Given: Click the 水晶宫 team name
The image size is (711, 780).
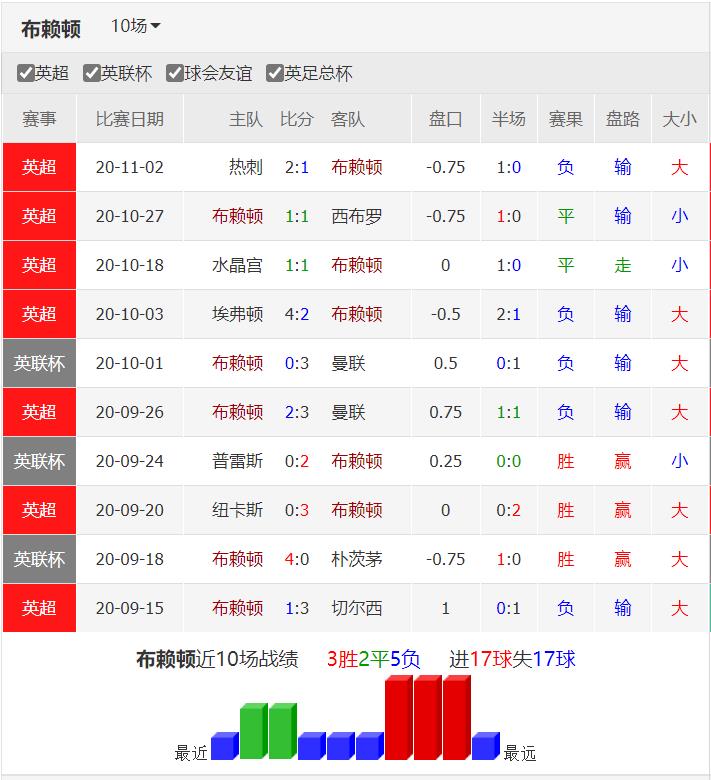Looking at the screenshot, I should pyautogui.click(x=237, y=265).
